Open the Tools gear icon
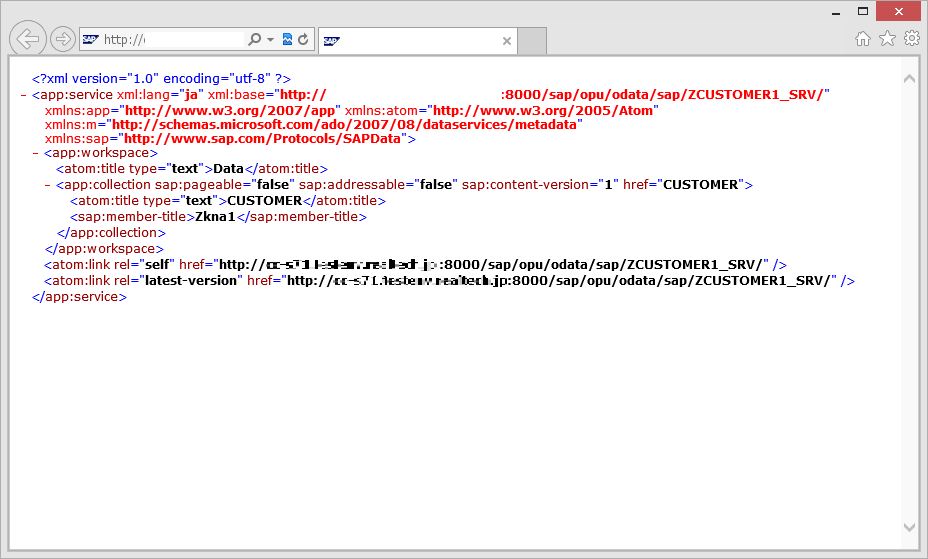This screenshot has height=559, width=928. [912, 38]
